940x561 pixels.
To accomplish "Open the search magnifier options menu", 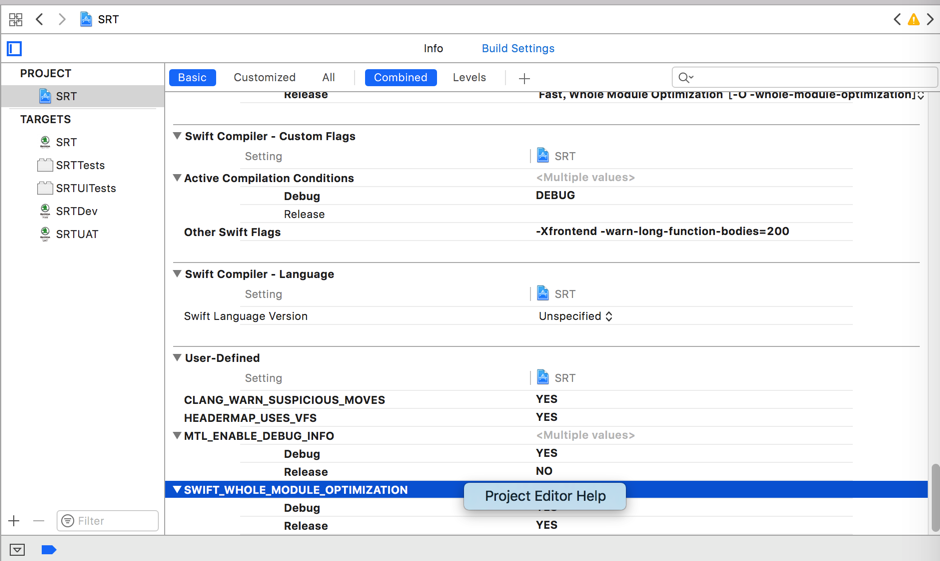I will click(x=685, y=77).
